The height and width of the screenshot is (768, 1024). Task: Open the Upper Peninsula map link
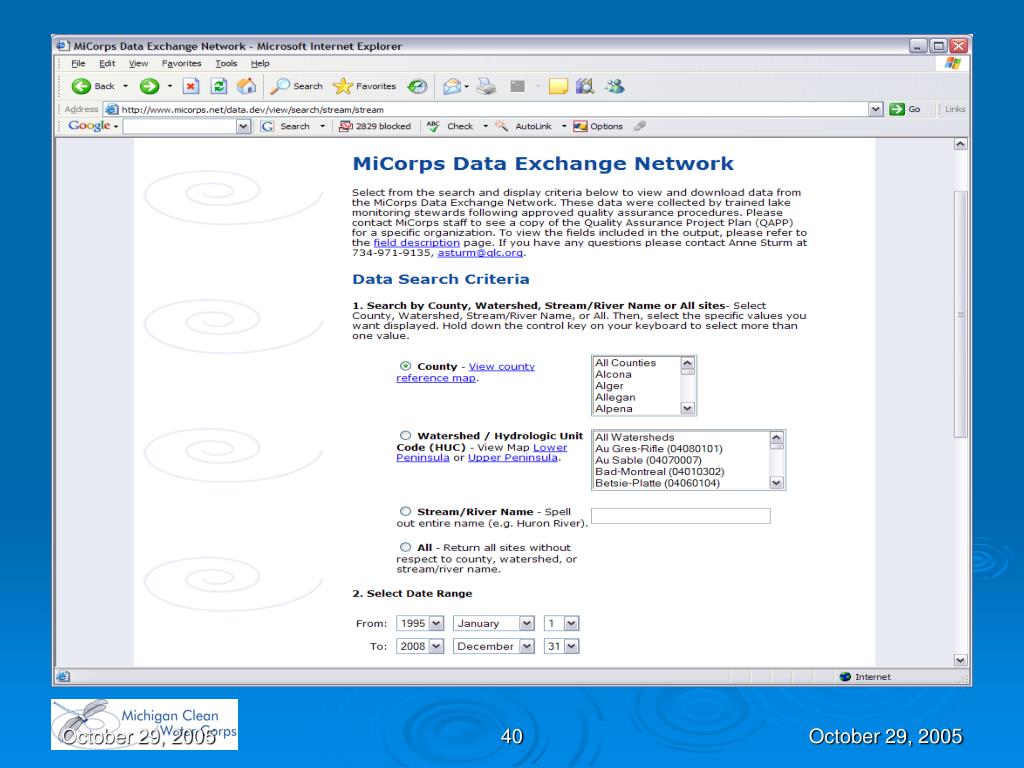pos(513,458)
